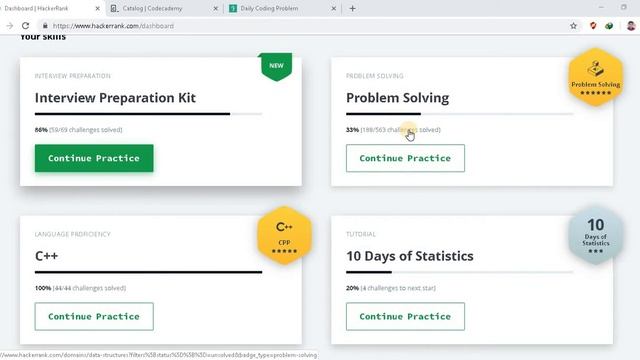Click the 'TUTORIAL' category label
The height and width of the screenshot is (360, 640).
pos(361,234)
